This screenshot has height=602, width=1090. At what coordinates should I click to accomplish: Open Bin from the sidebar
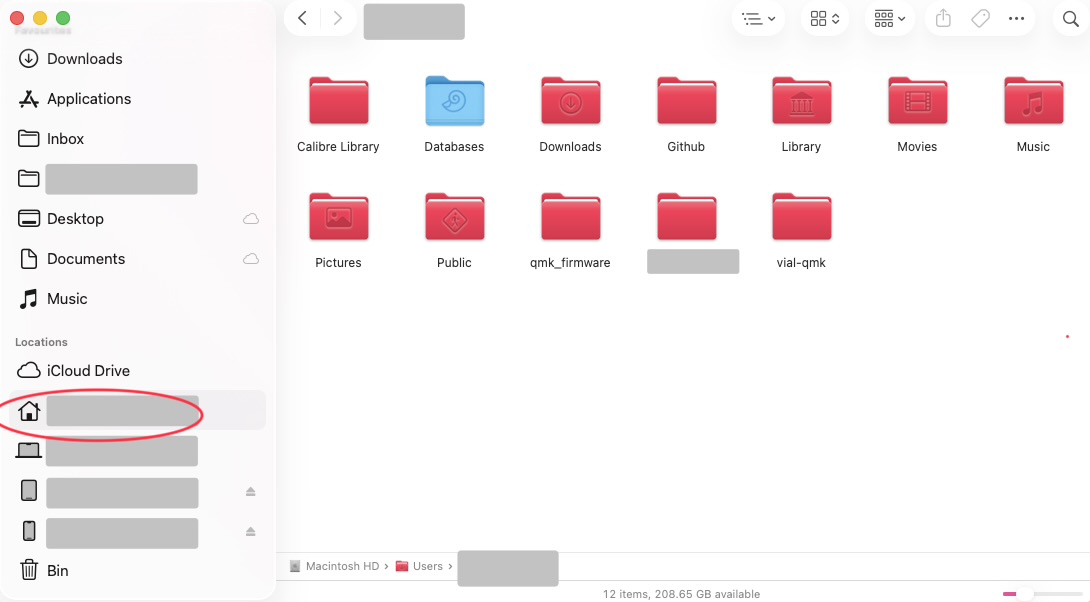point(58,571)
